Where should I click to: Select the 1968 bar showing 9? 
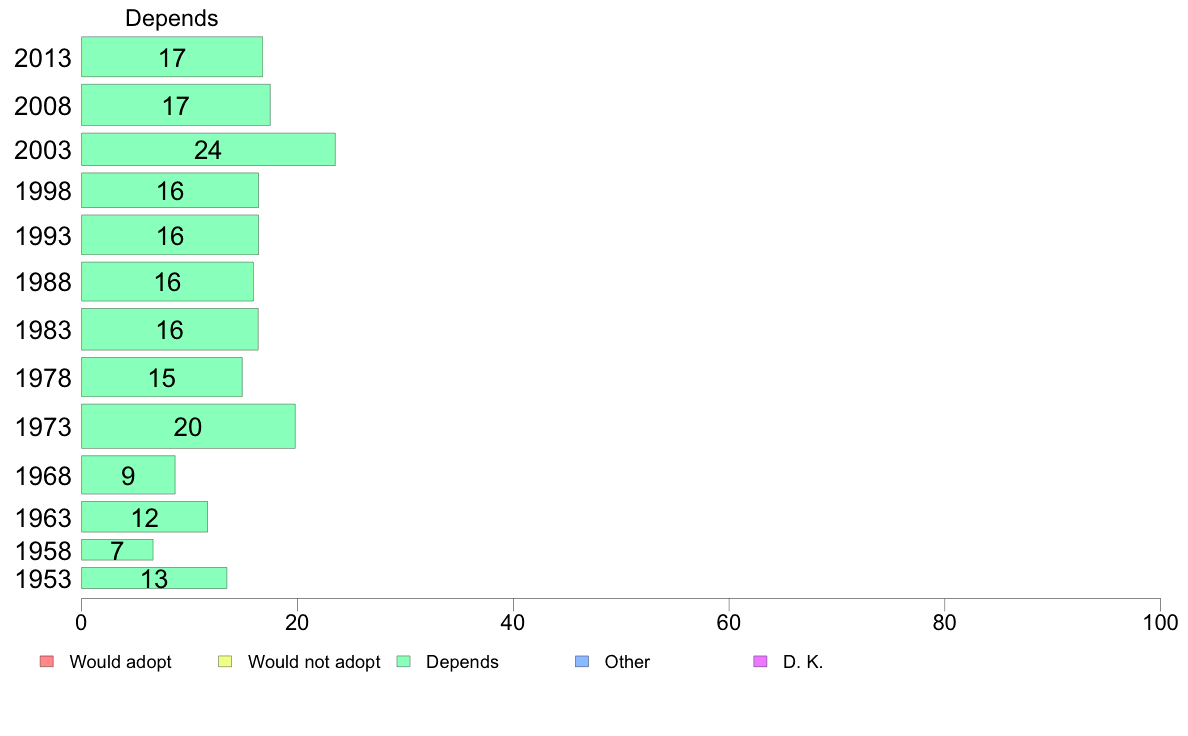(128, 475)
